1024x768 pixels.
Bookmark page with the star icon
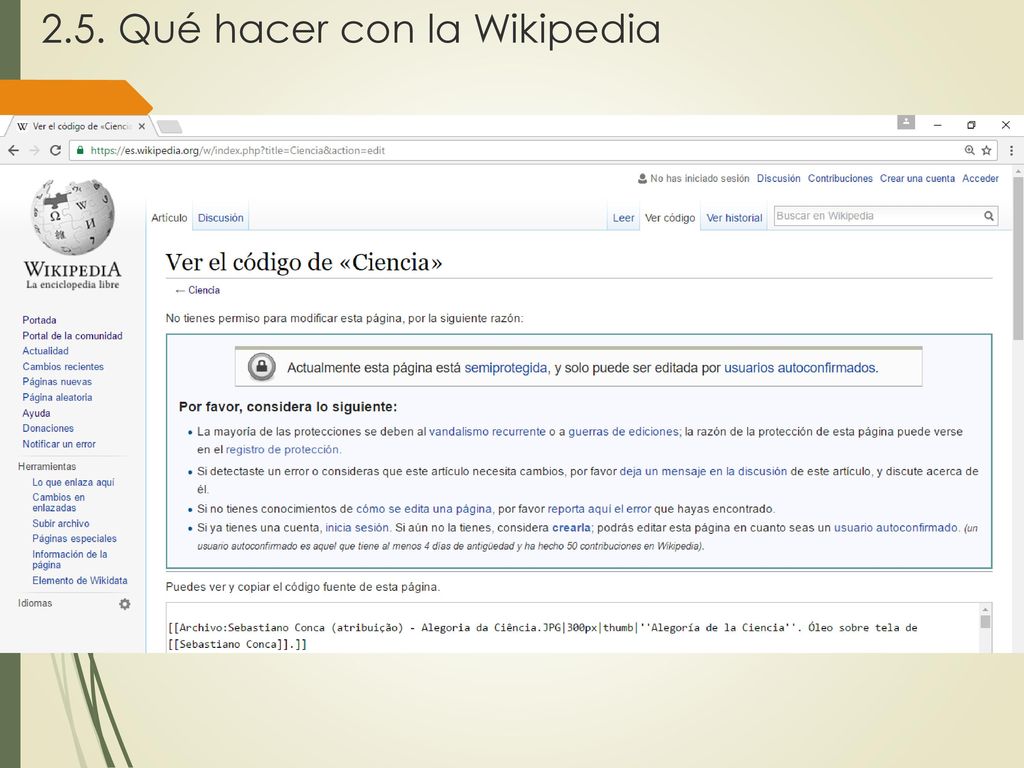(x=987, y=150)
